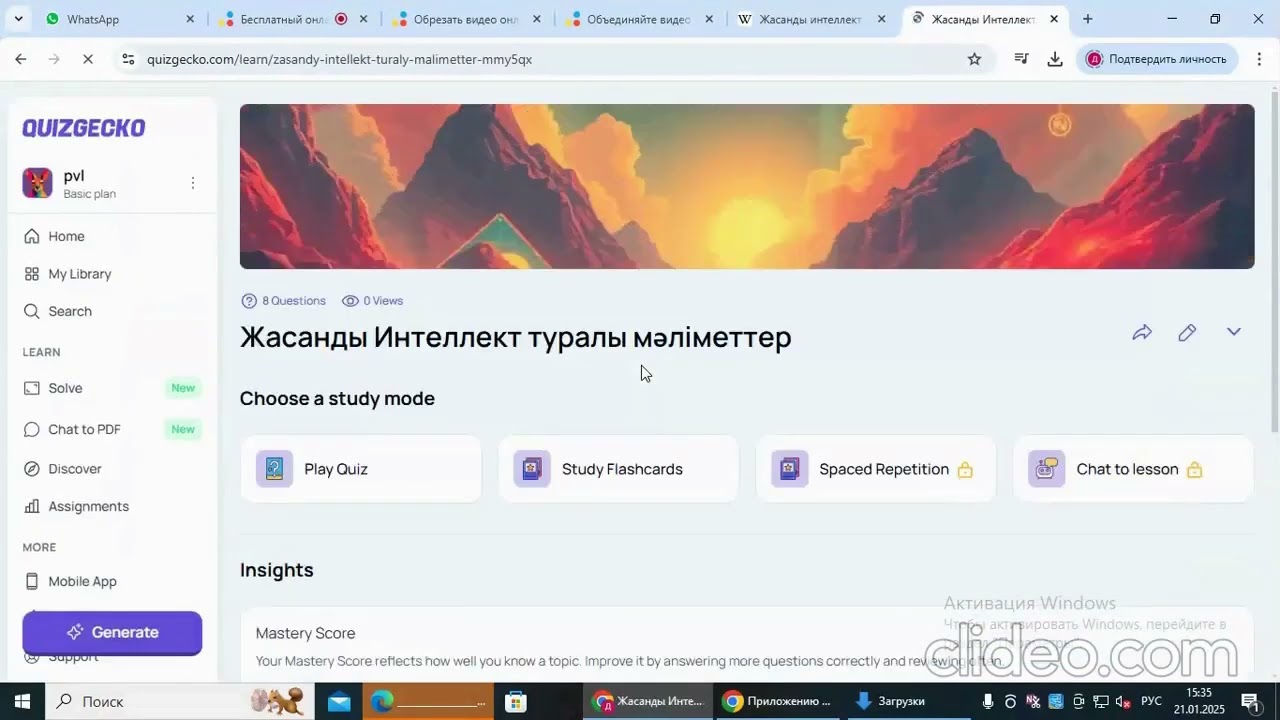
Task: Open Windows Start menu
Action: (x=21, y=701)
